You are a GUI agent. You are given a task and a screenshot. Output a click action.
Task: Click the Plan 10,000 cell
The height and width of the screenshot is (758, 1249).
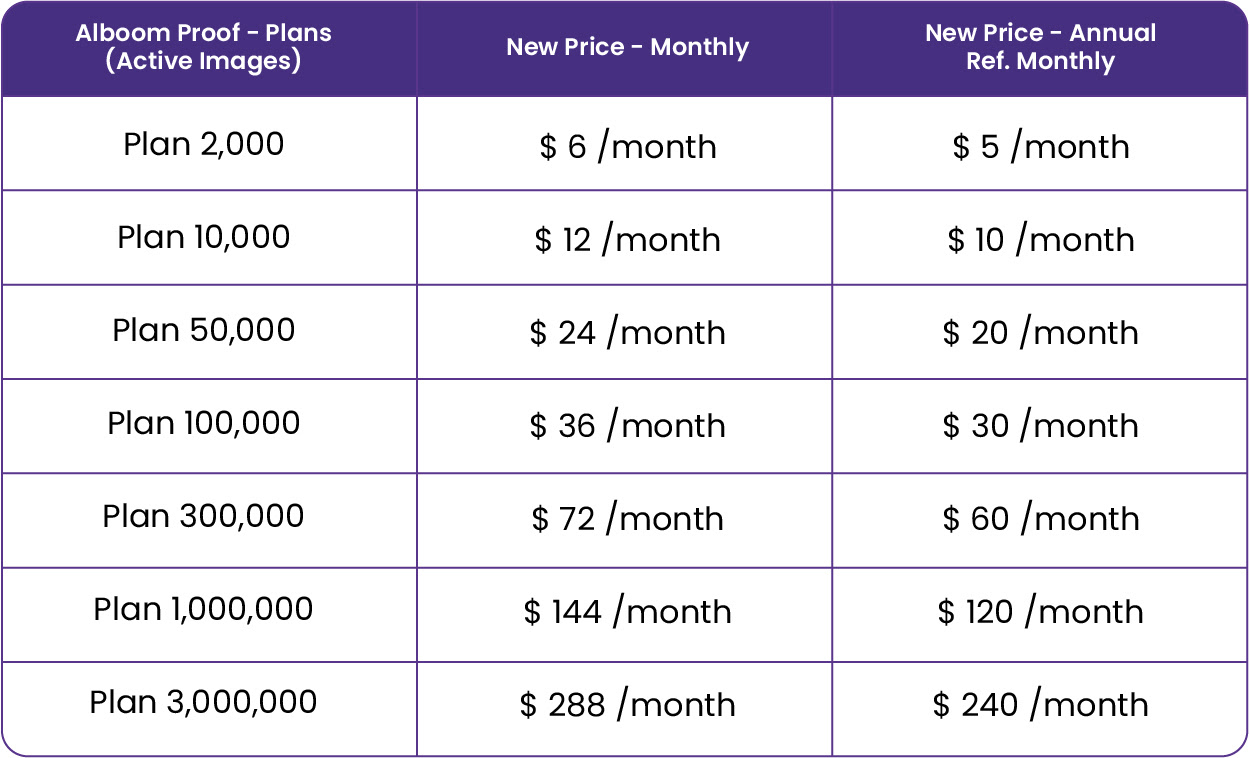[204, 237]
